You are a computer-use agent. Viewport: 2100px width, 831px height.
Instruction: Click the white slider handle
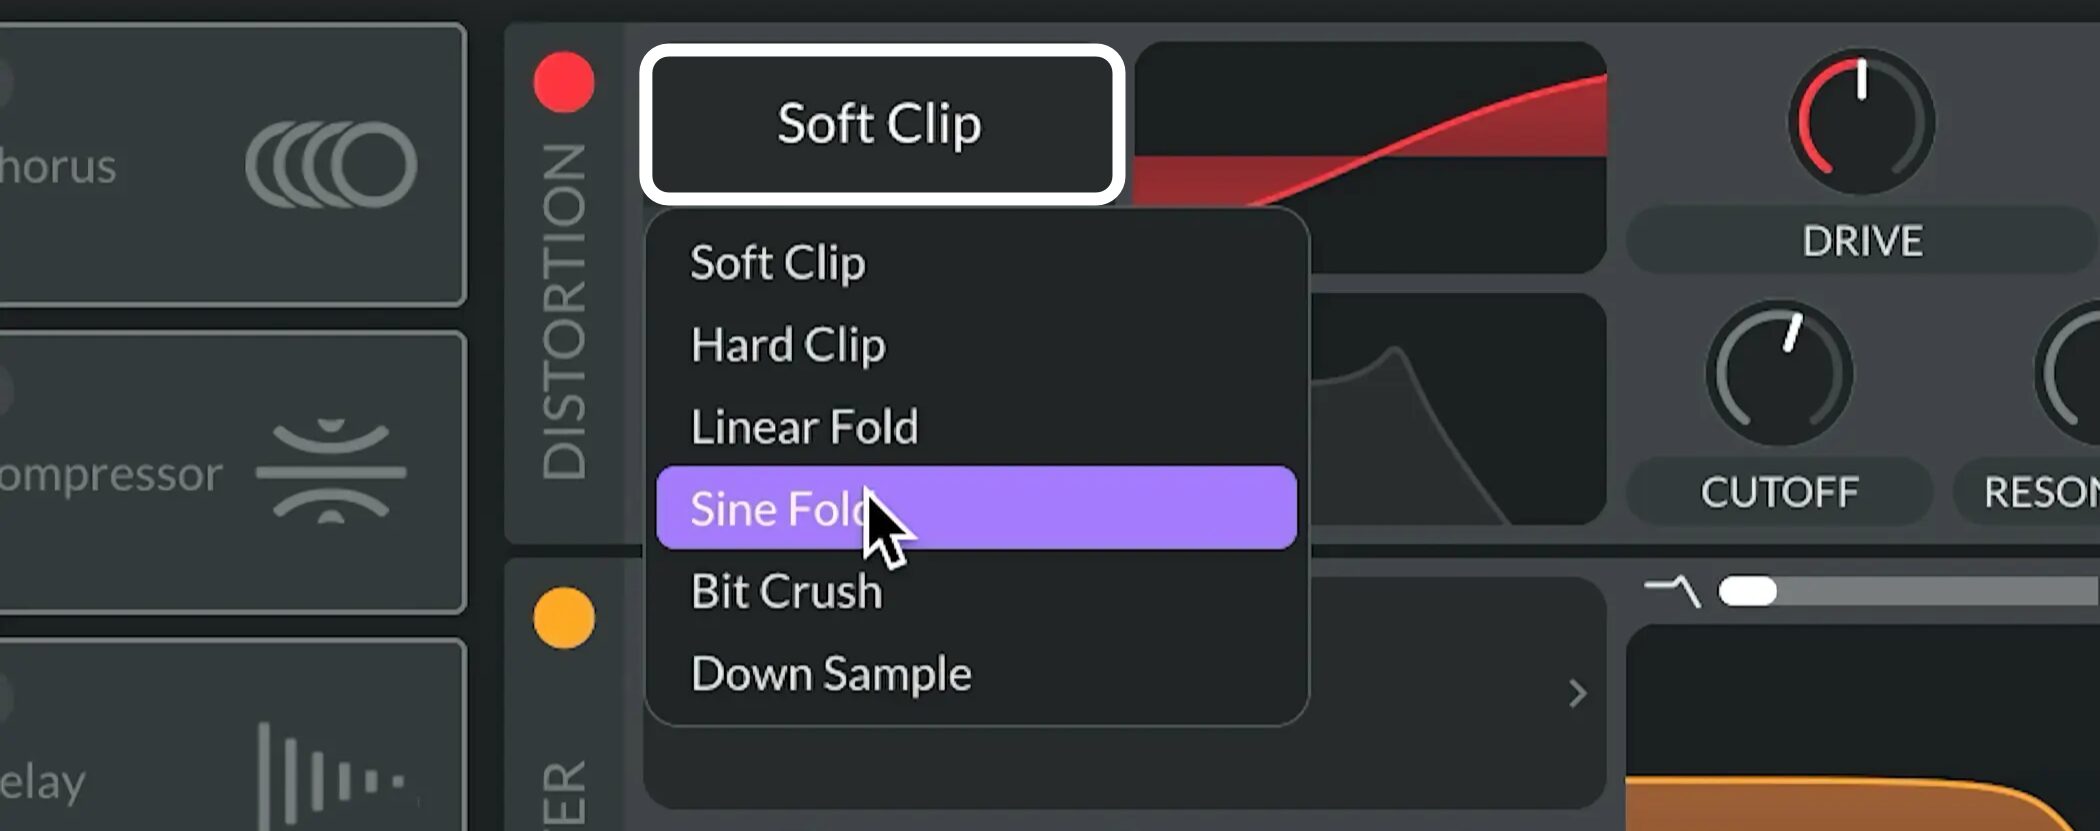(x=1747, y=591)
